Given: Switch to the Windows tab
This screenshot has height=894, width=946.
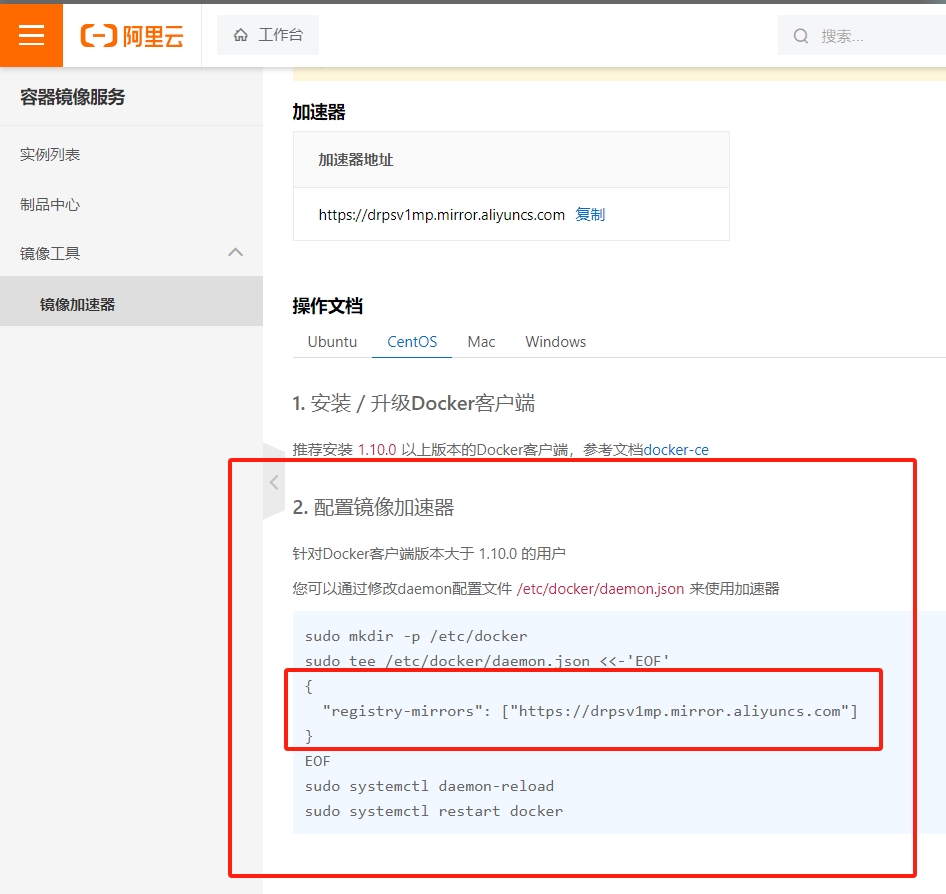Looking at the screenshot, I should 556,342.
